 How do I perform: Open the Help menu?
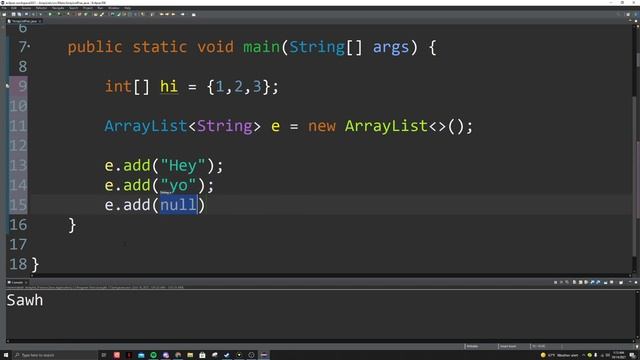(127, 8)
